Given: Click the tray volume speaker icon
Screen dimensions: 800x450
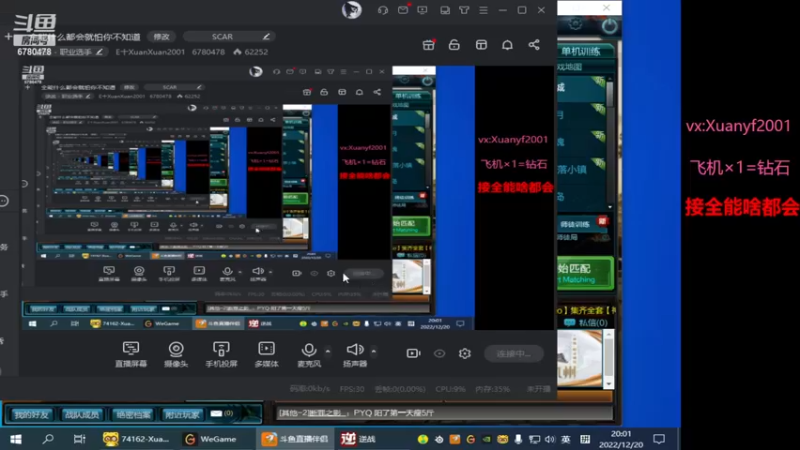Looking at the screenshot, I should tap(549, 439).
